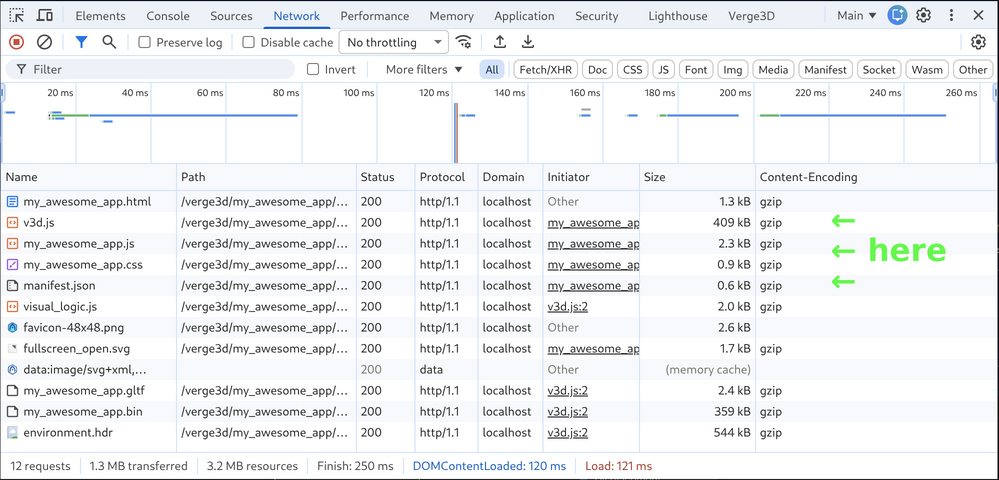Filter requests by Socket type
This screenshot has width=999, height=480.
879,69
